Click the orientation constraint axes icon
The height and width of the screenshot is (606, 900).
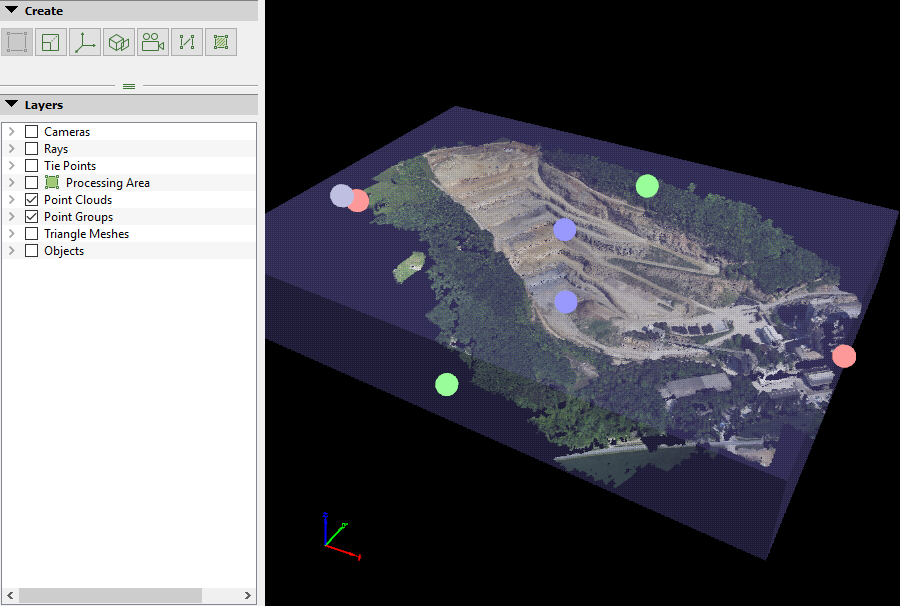pos(85,42)
